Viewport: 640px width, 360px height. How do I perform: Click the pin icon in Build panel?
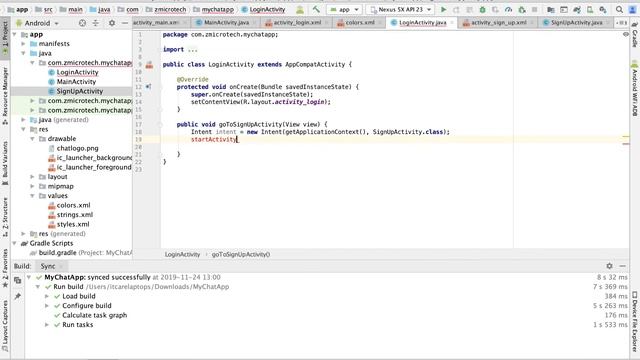pos(18,296)
